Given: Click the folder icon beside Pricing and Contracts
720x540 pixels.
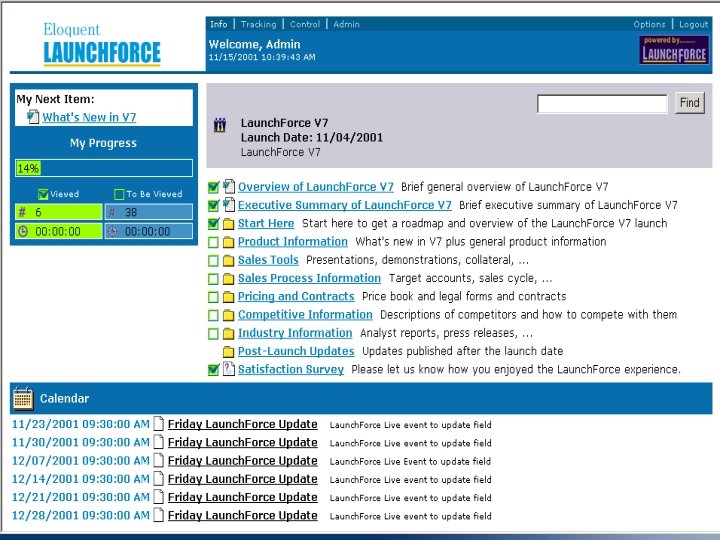Looking at the screenshot, I should coord(228,297).
